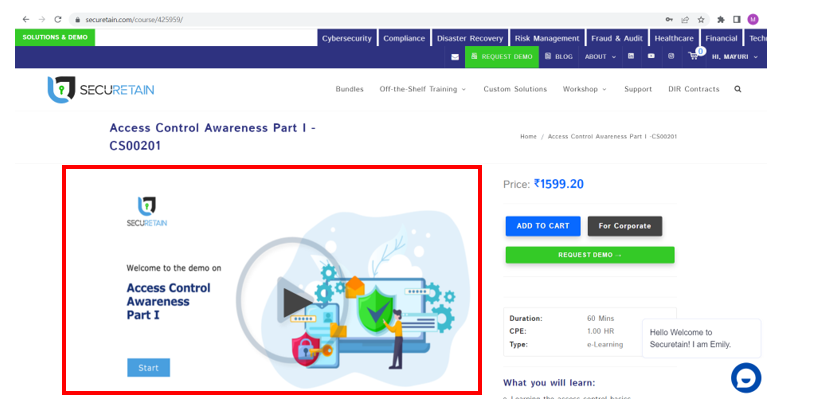Open the Chrome profile avatar M
Screen dimensions: 816x402
click(x=753, y=20)
